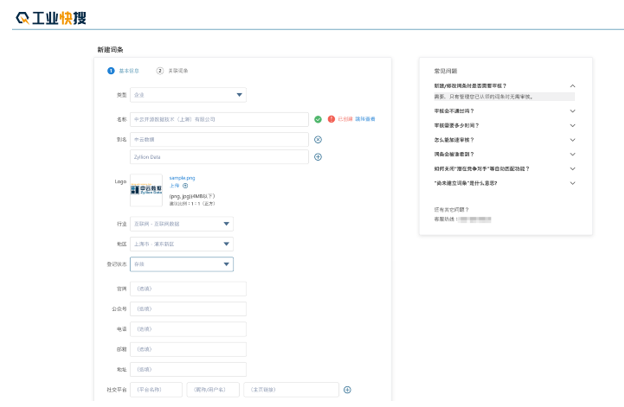This screenshot has height=407, width=624.
Task: Click the 请马查看 link next to the name
Action: tap(365, 119)
